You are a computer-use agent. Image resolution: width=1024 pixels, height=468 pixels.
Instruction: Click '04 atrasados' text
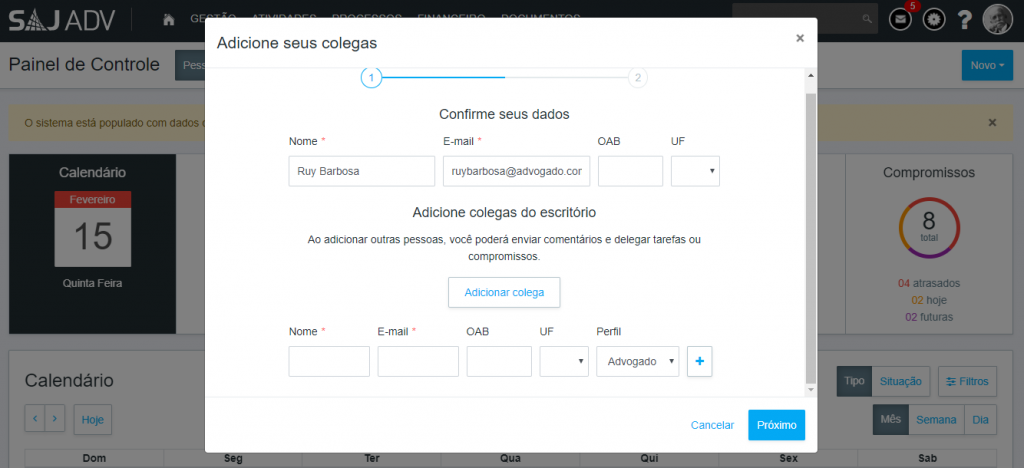point(929,283)
